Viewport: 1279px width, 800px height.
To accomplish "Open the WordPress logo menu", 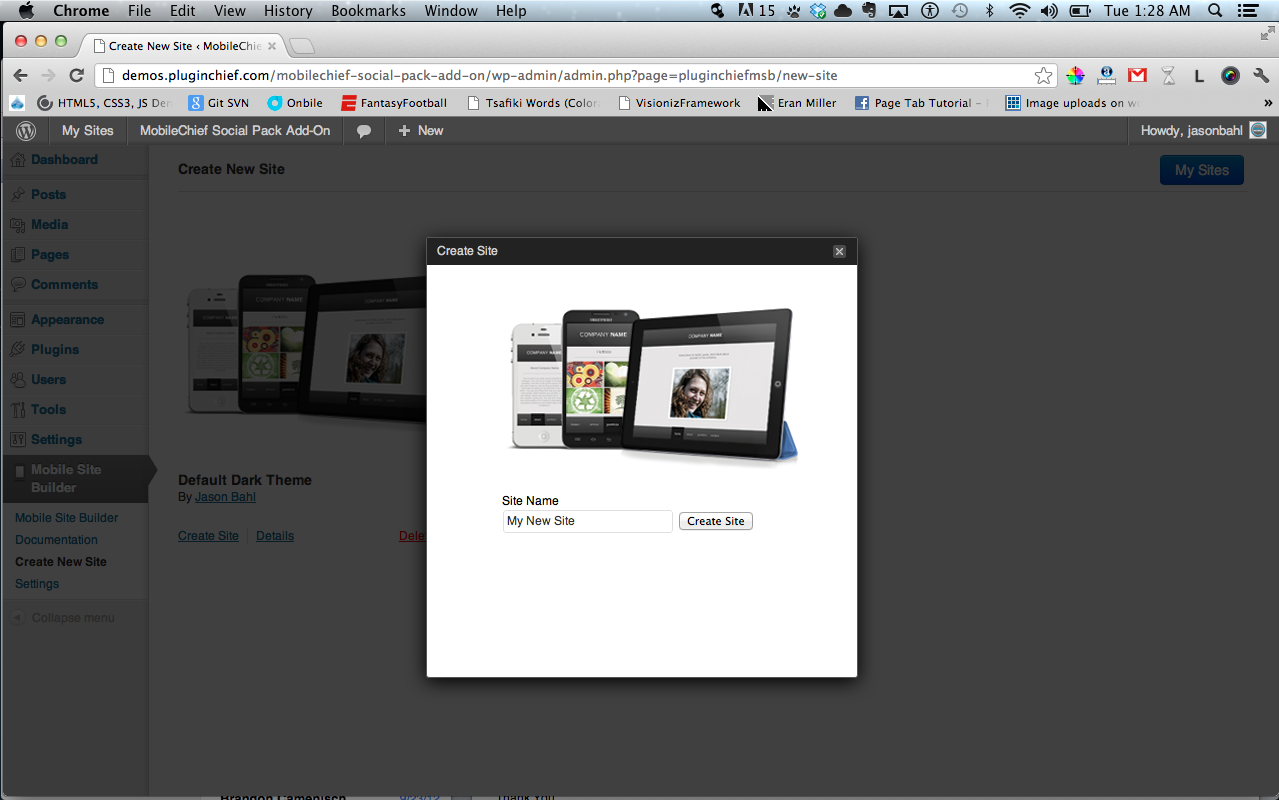I will (26, 131).
